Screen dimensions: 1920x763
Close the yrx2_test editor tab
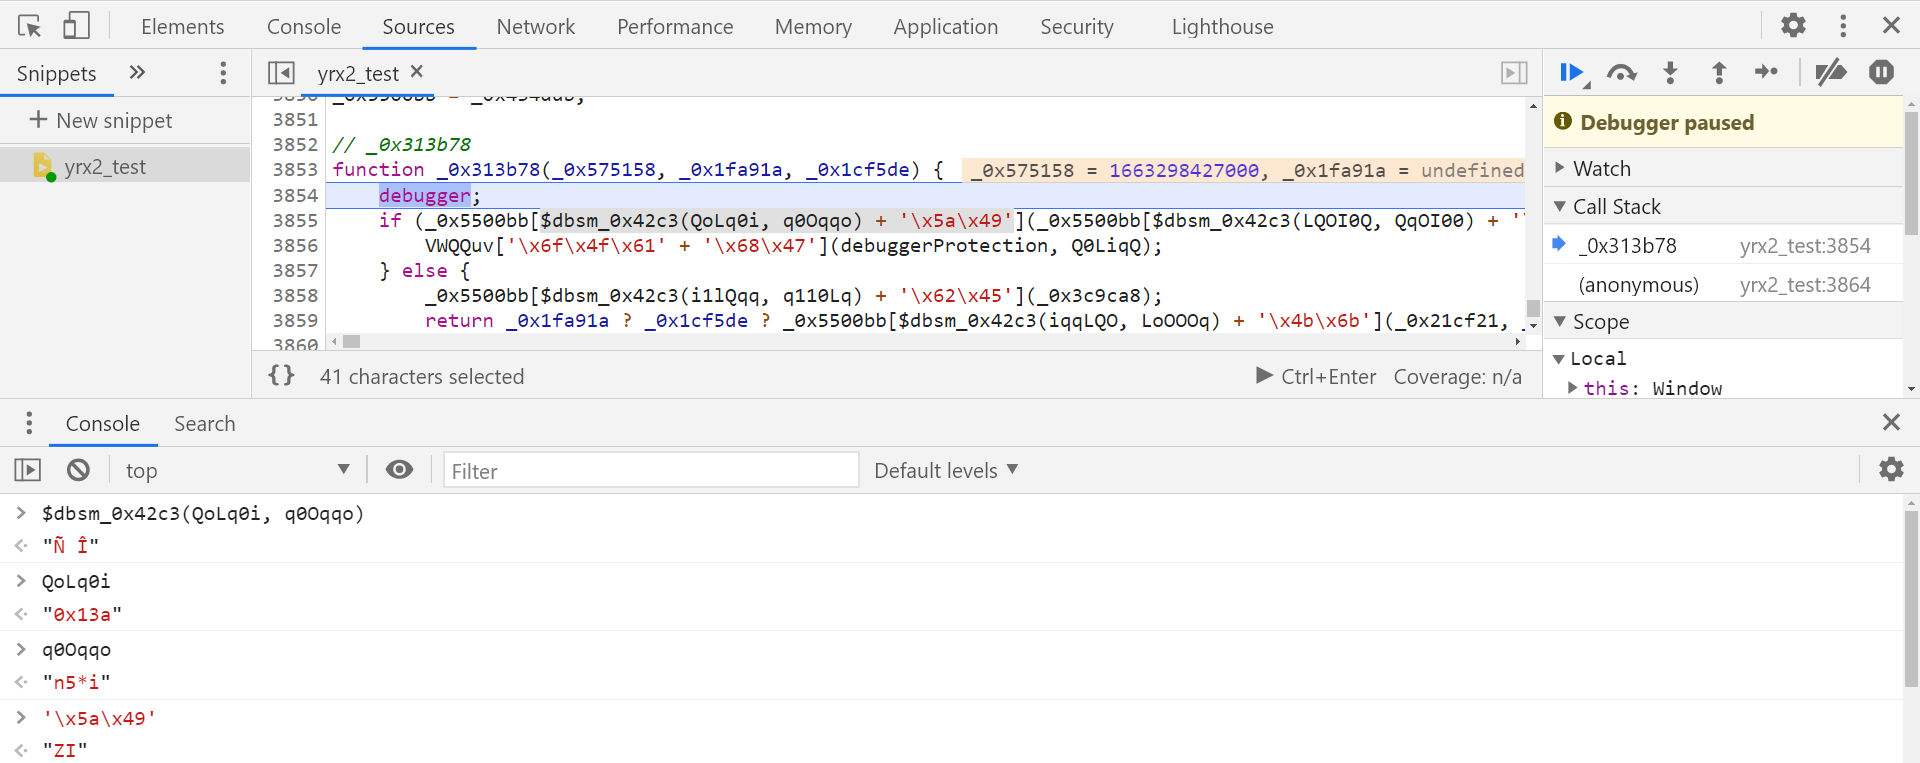[417, 71]
